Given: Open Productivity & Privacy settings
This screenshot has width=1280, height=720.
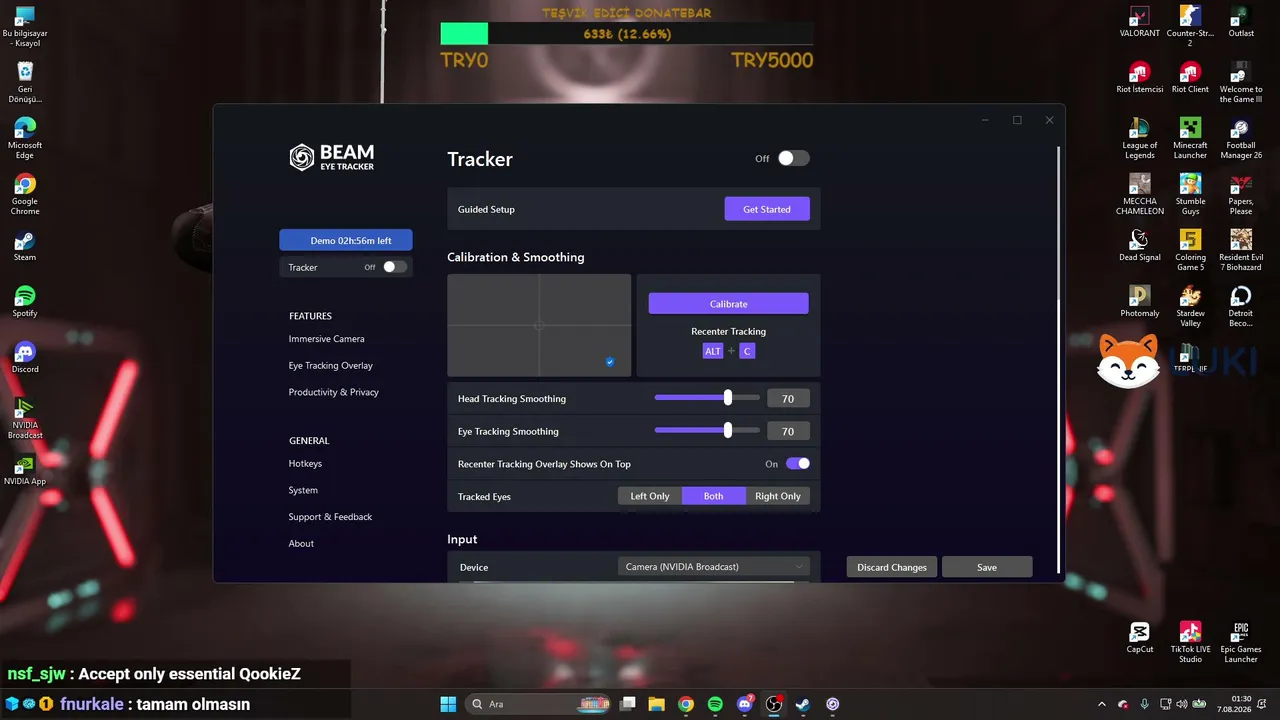Looking at the screenshot, I should coord(334,392).
